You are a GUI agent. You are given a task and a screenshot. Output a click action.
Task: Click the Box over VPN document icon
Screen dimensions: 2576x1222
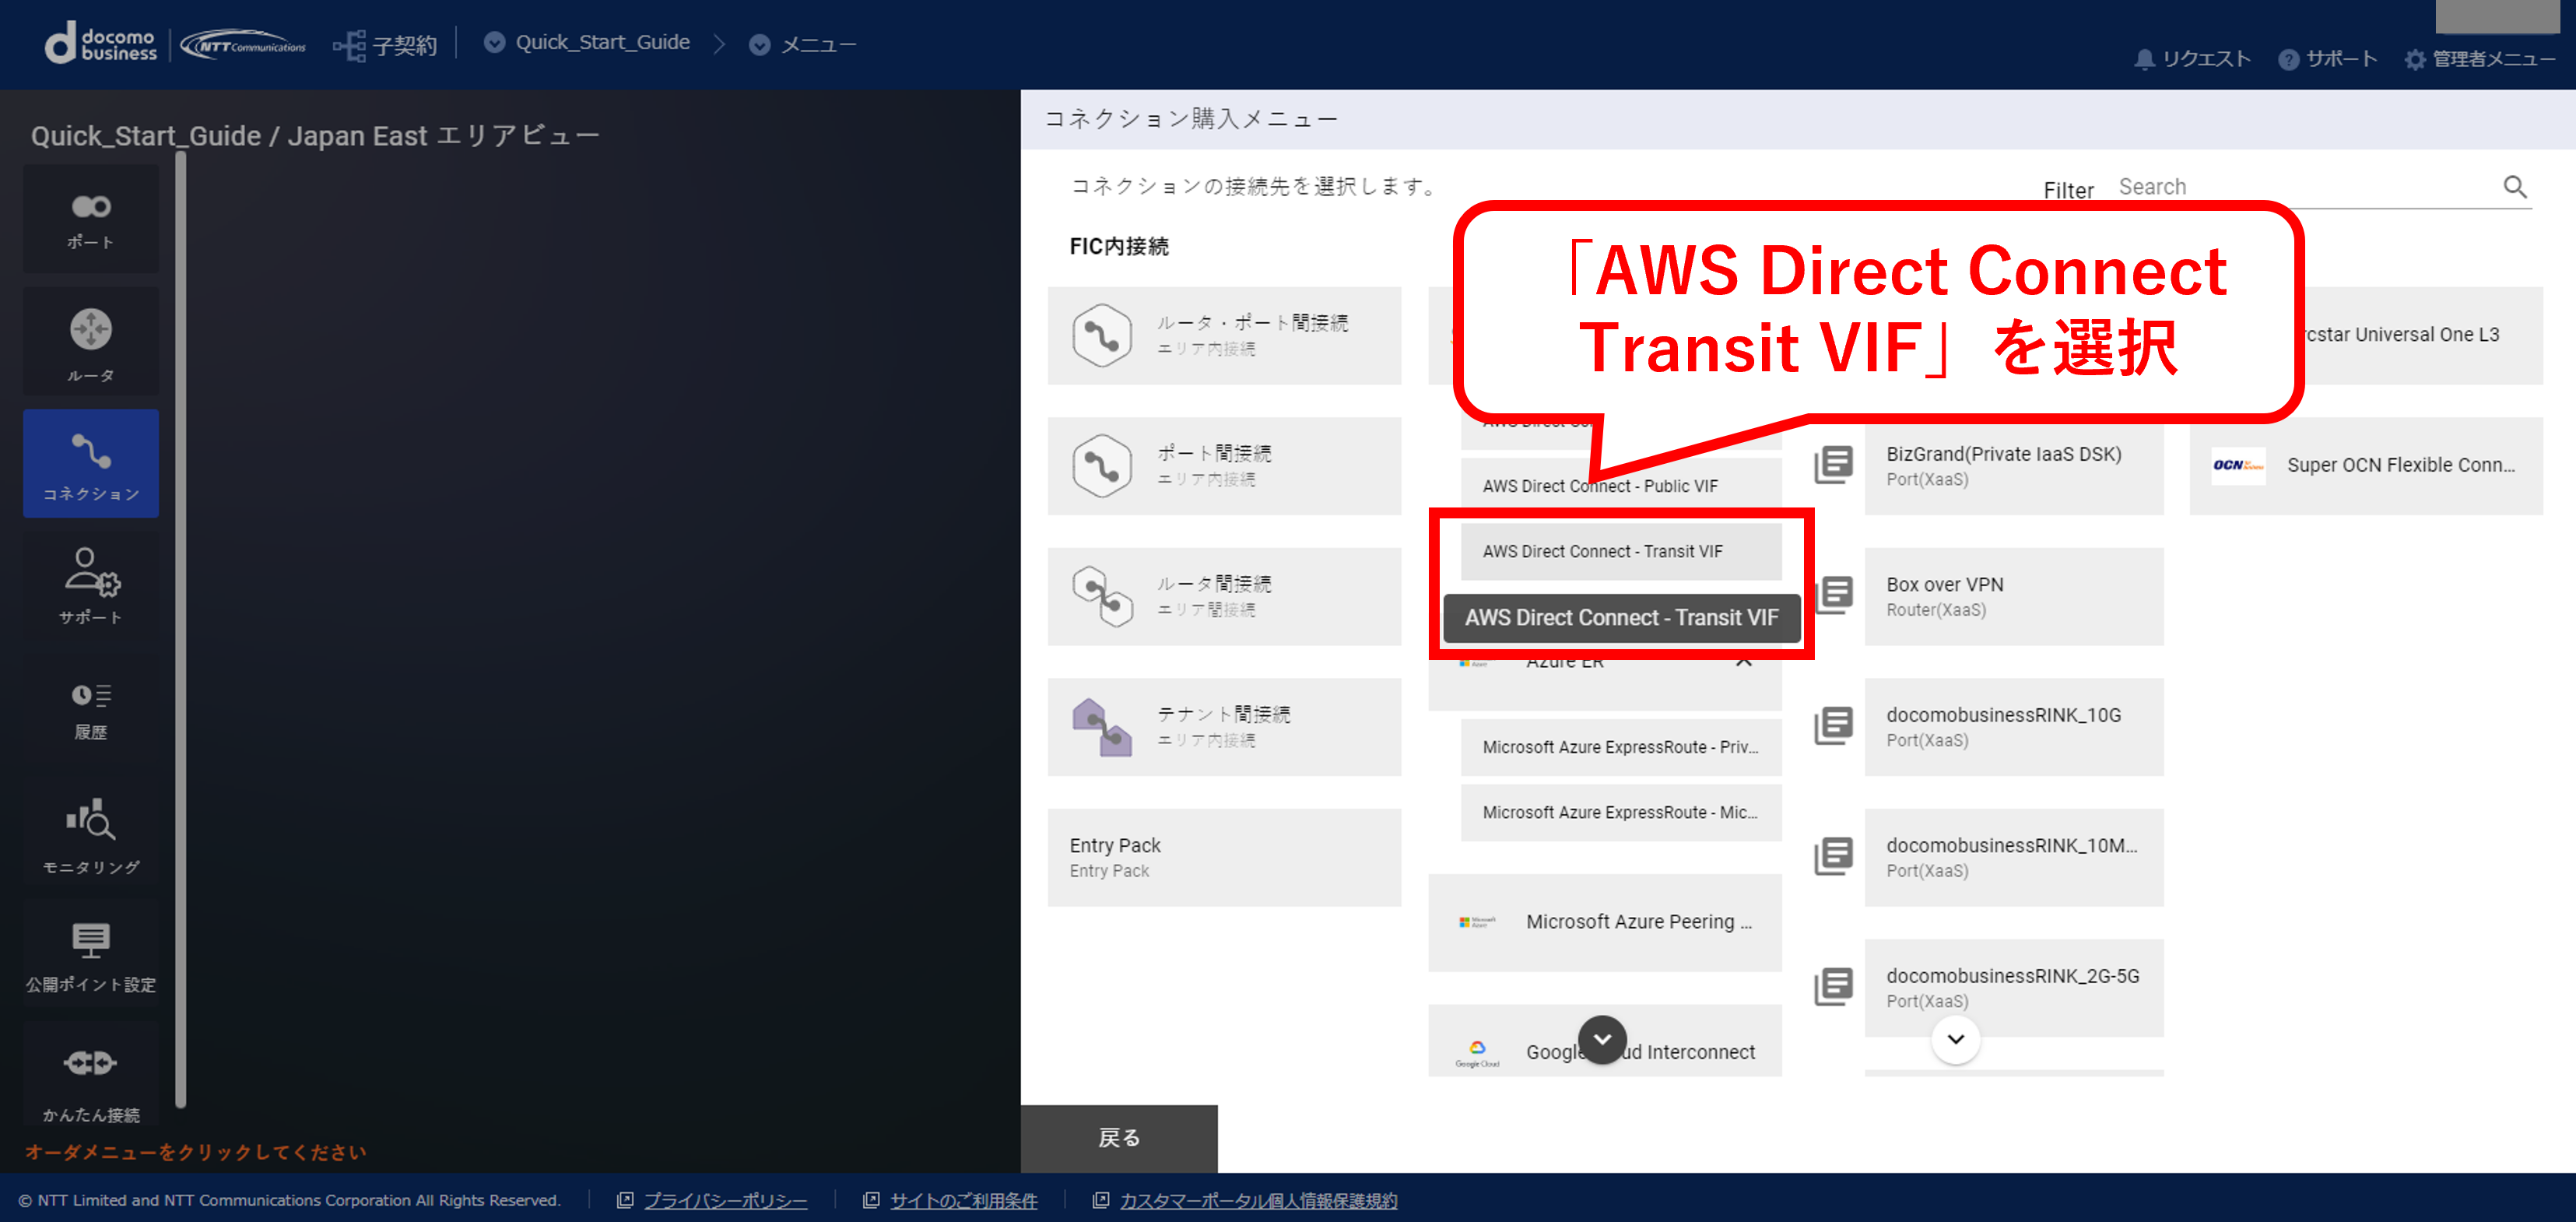coord(1834,595)
